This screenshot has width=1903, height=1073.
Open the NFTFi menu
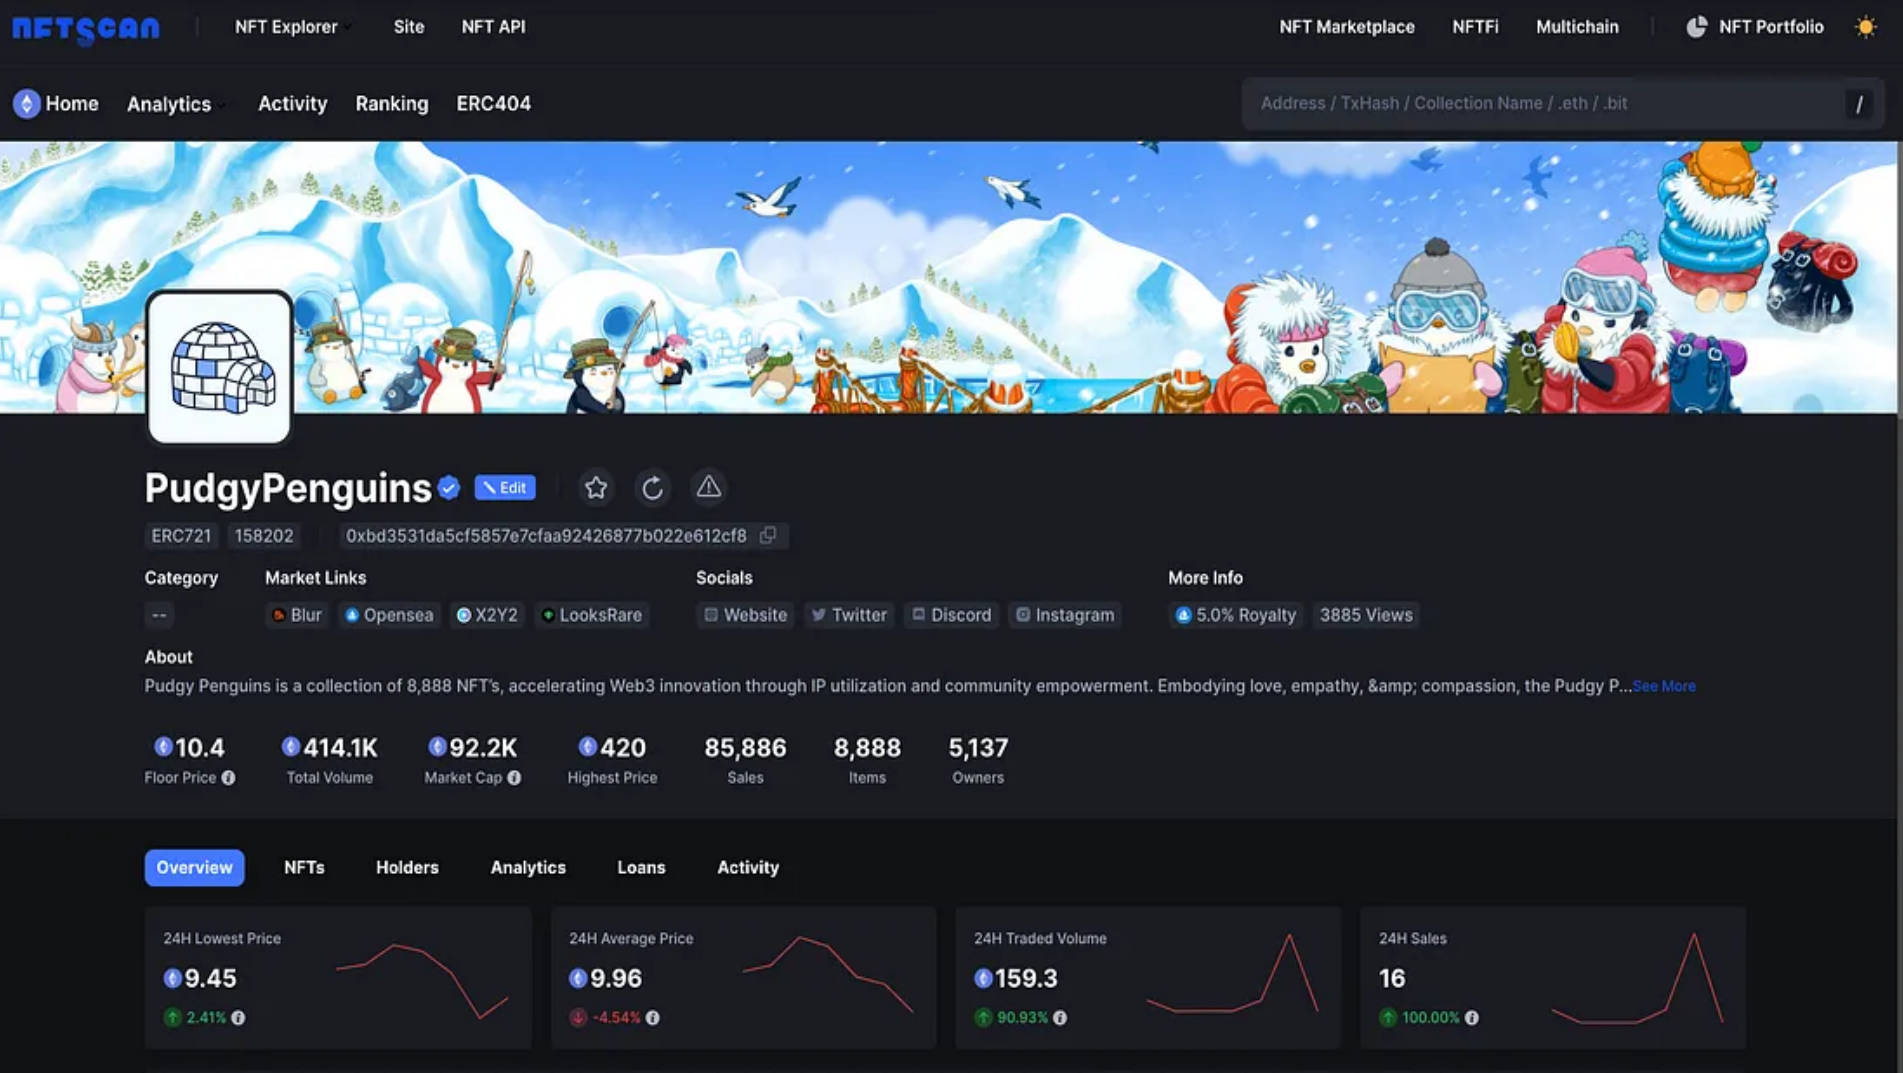(1475, 27)
